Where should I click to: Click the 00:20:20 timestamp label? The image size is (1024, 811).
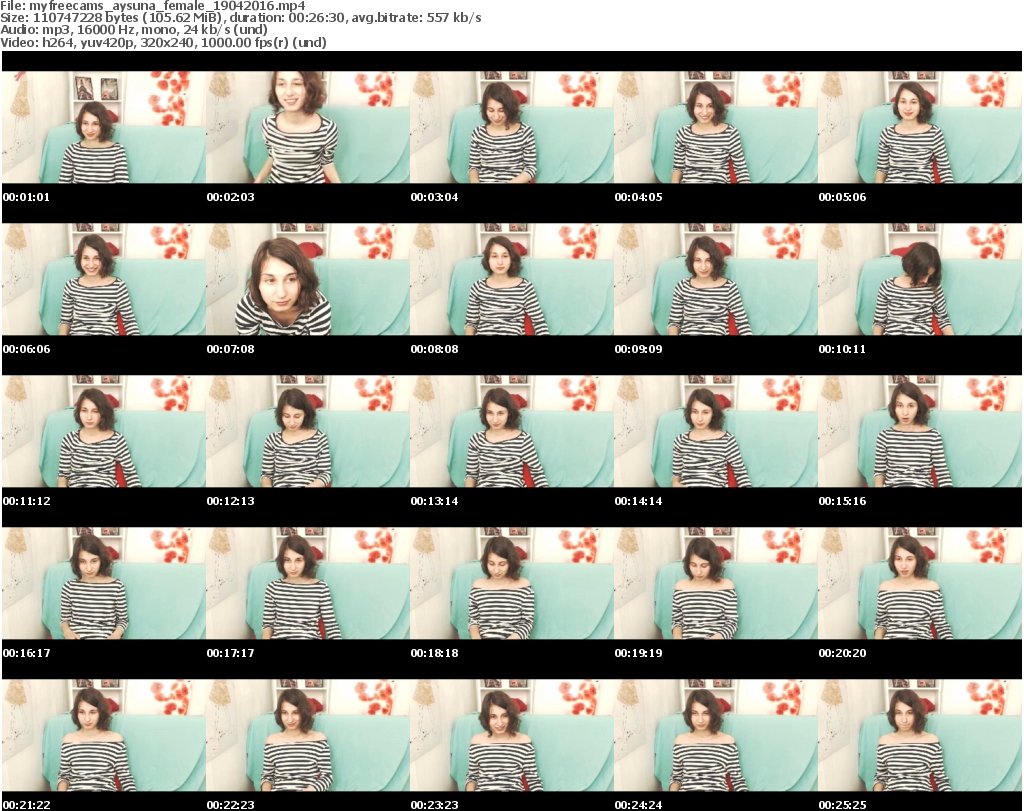click(x=842, y=653)
